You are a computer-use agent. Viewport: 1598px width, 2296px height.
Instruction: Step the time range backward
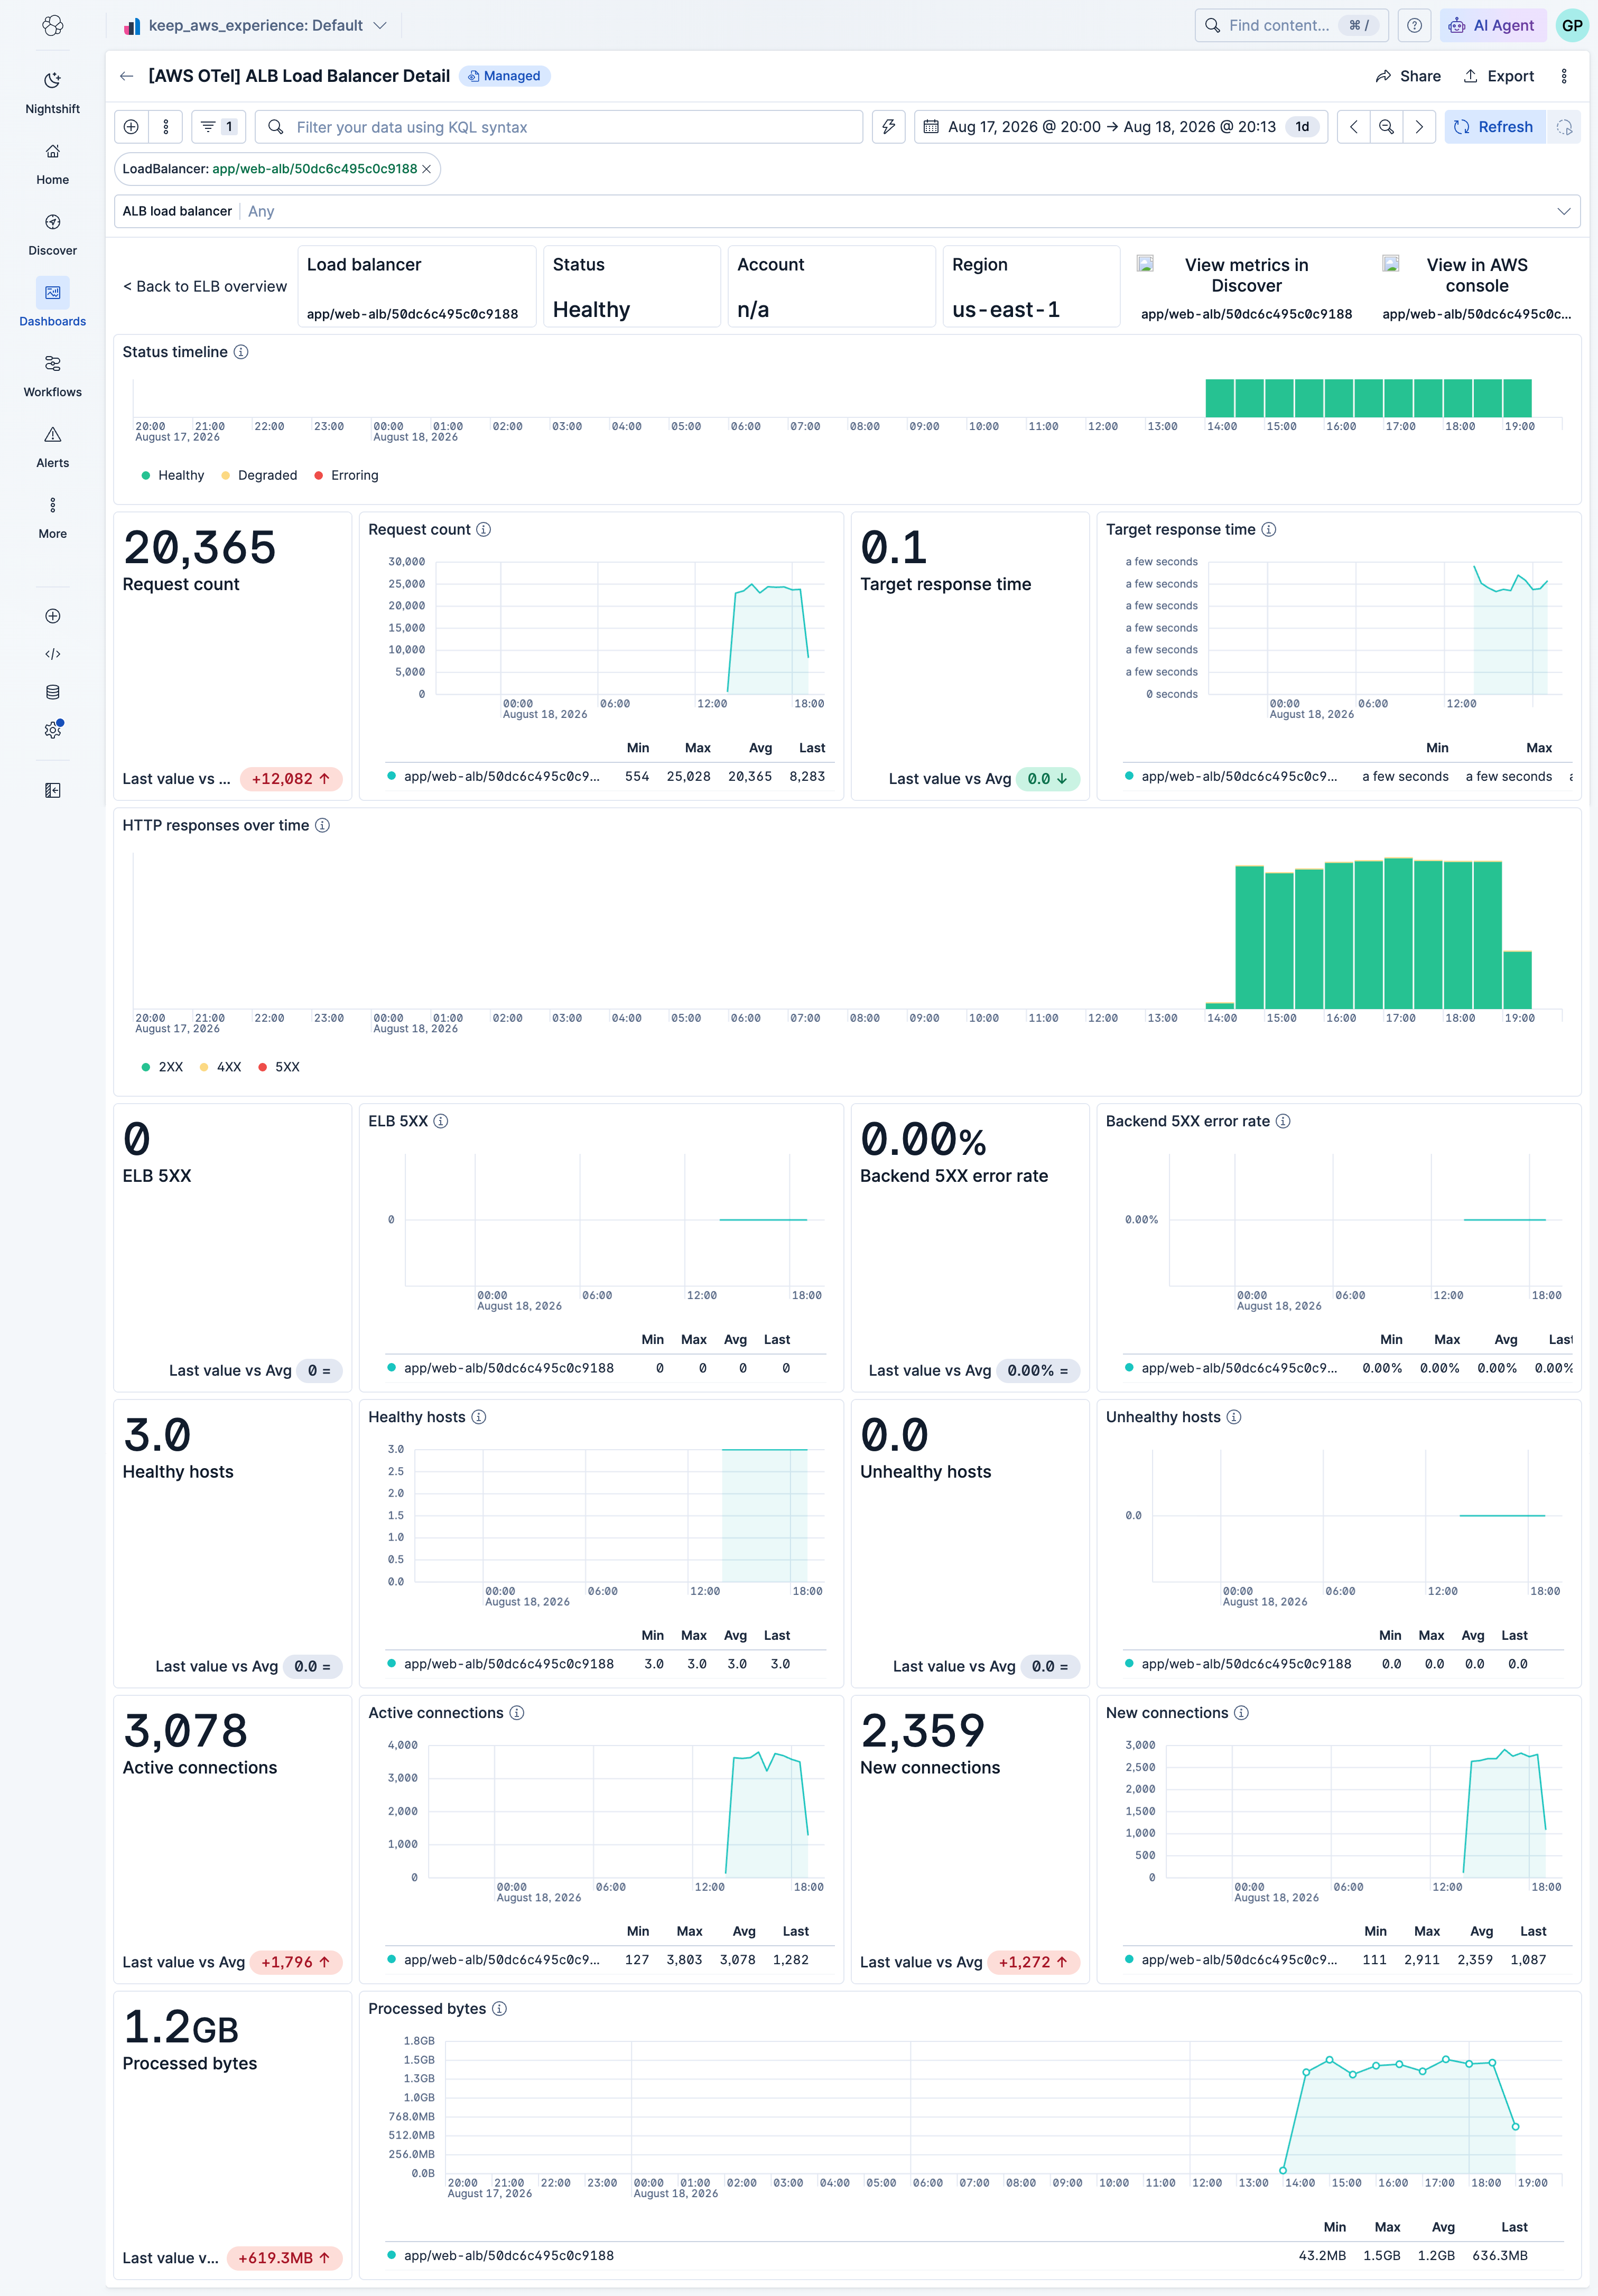point(1353,127)
